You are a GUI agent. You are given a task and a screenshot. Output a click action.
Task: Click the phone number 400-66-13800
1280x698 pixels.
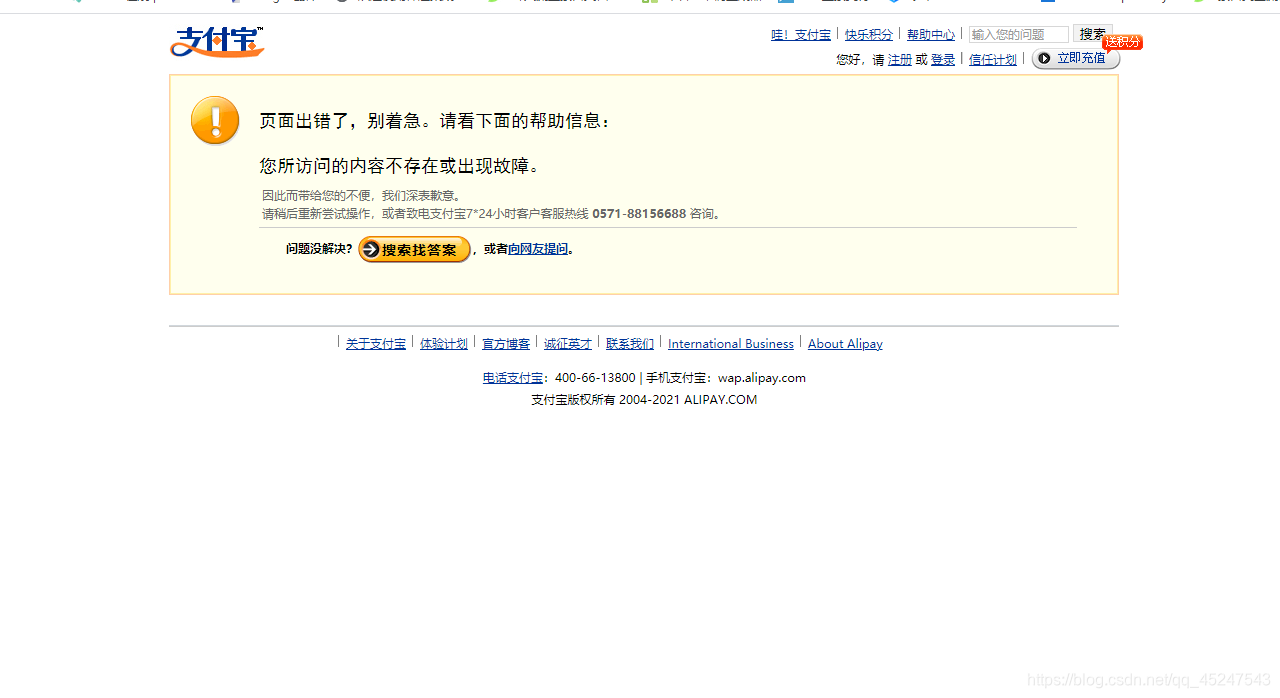click(595, 378)
